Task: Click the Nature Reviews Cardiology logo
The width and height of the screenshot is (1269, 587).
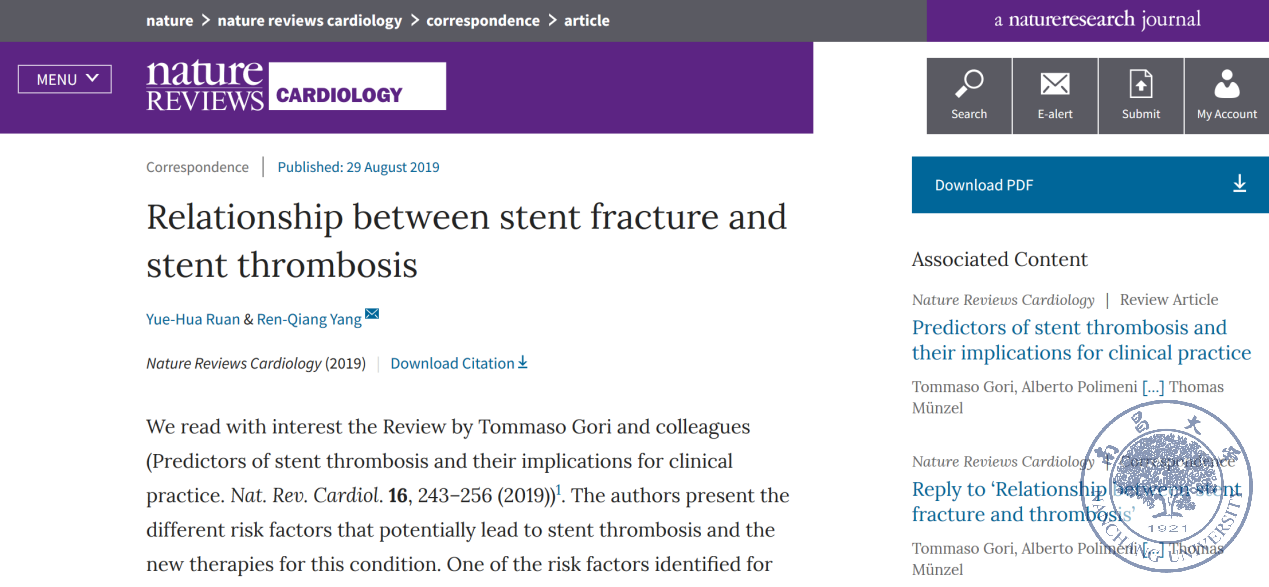Action: pyautogui.click(x=295, y=85)
